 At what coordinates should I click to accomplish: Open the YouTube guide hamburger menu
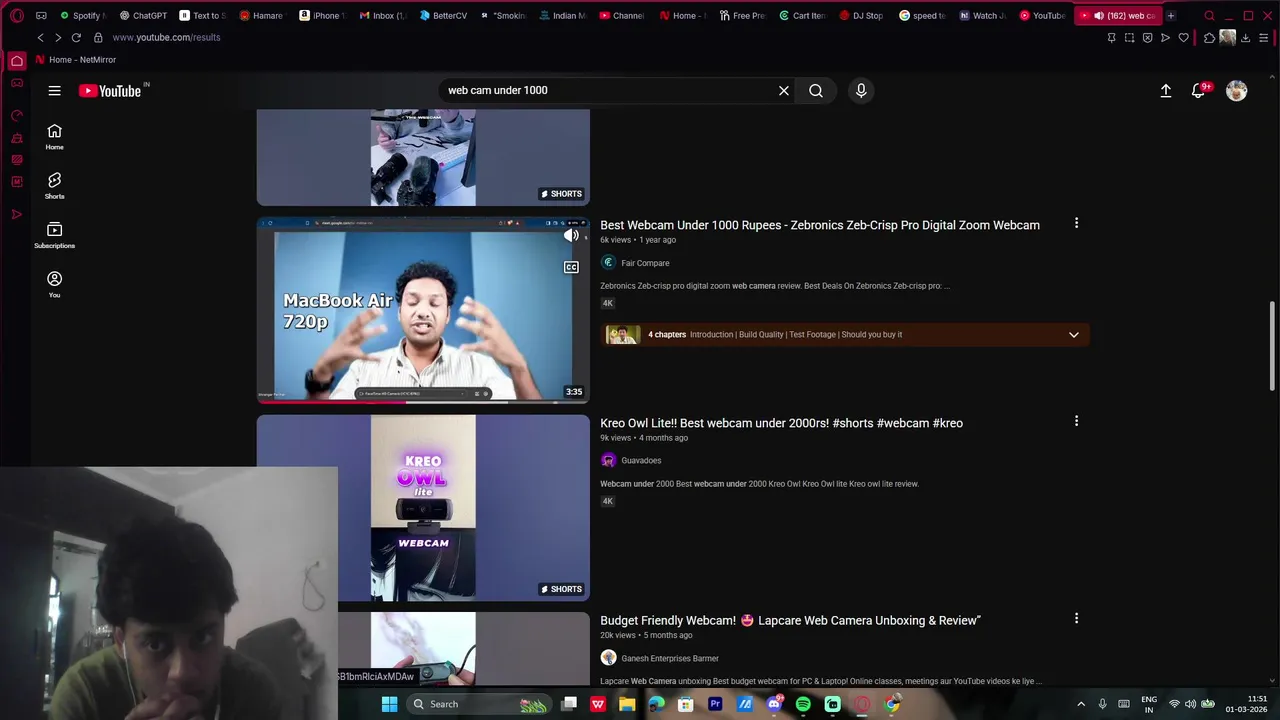[54, 90]
